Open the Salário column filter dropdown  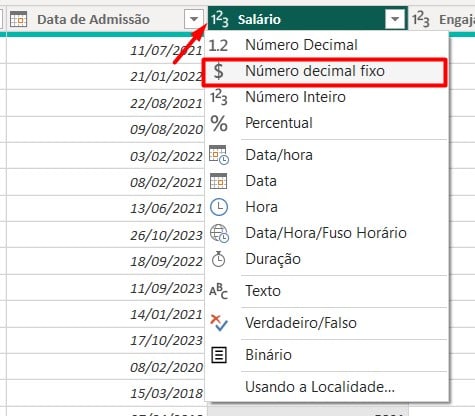[395, 19]
